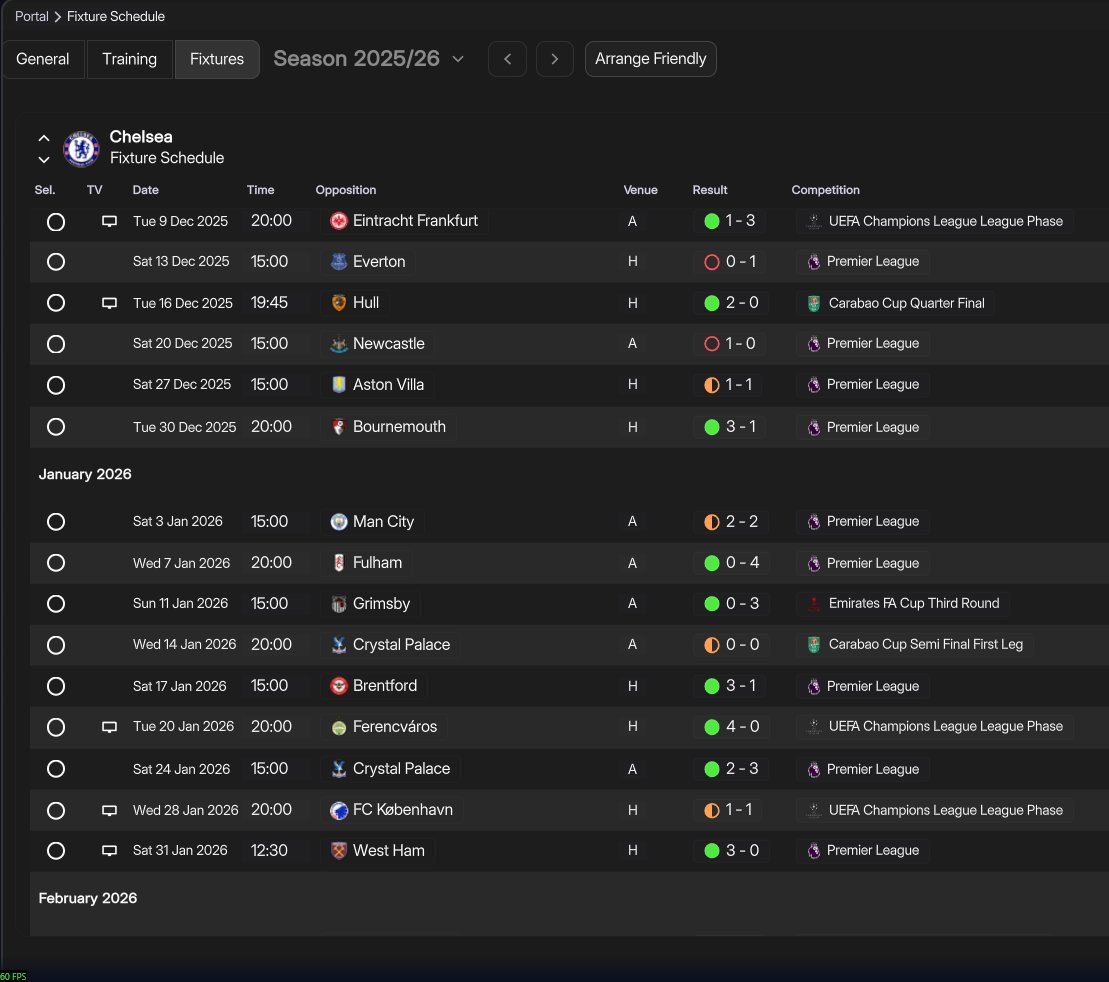Click the West Ham club badge
The height and width of the screenshot is (982, 1109).
339,850
